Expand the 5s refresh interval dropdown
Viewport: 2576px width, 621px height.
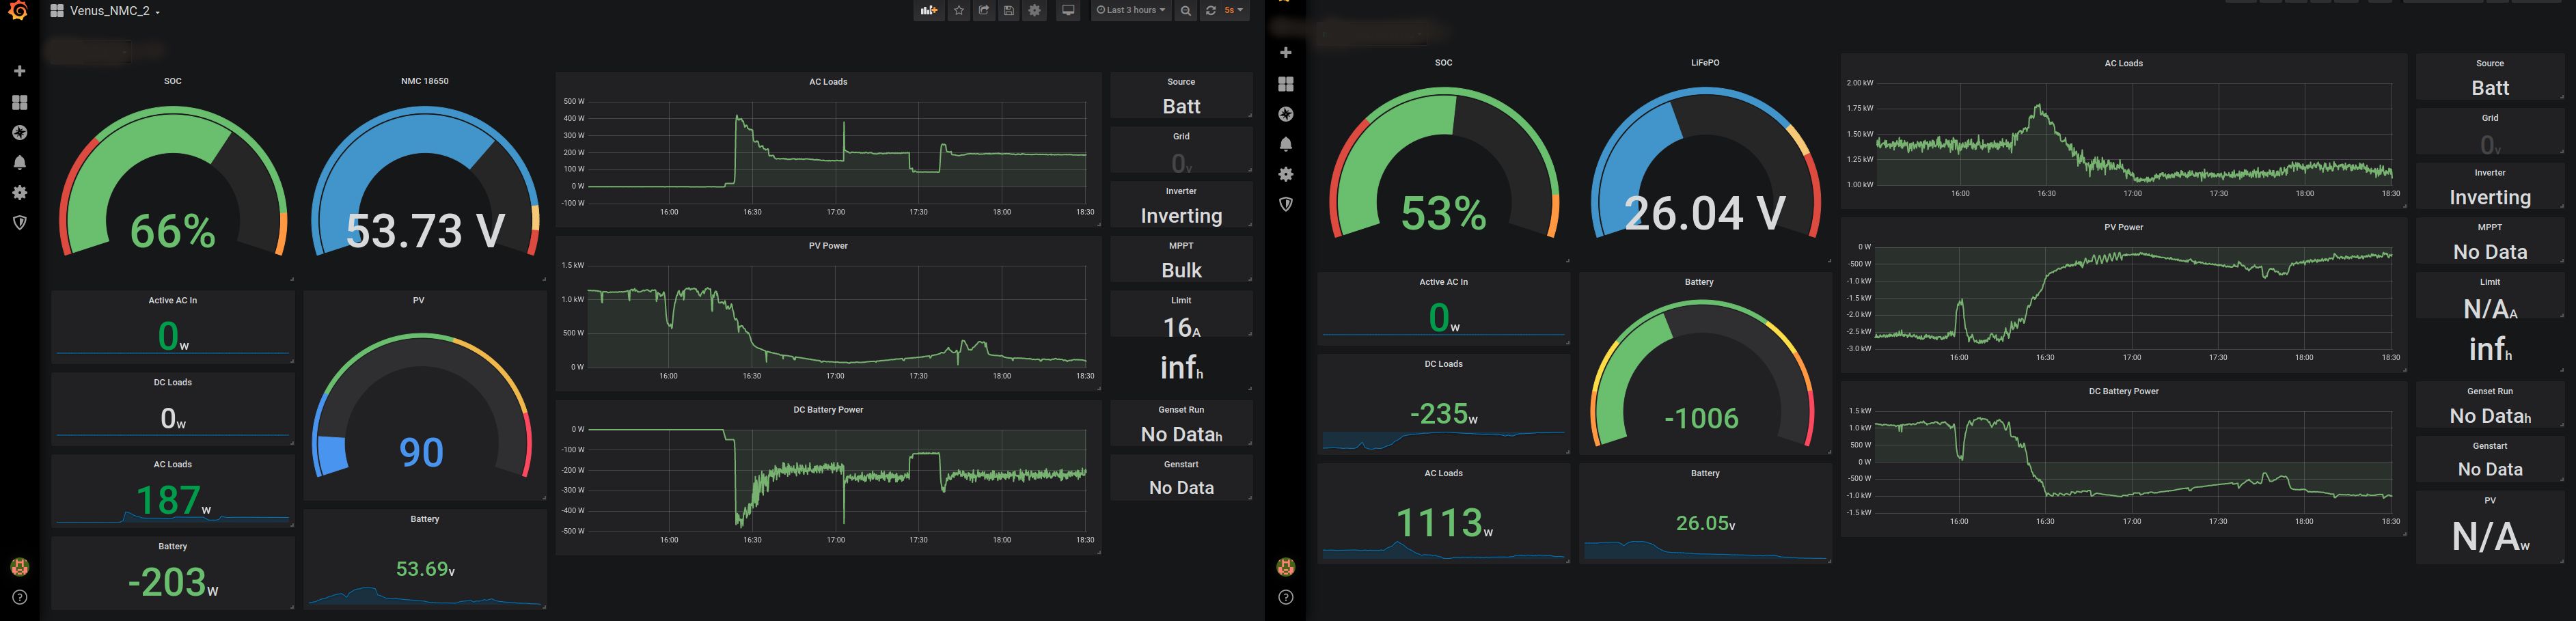click(1234, 11)
